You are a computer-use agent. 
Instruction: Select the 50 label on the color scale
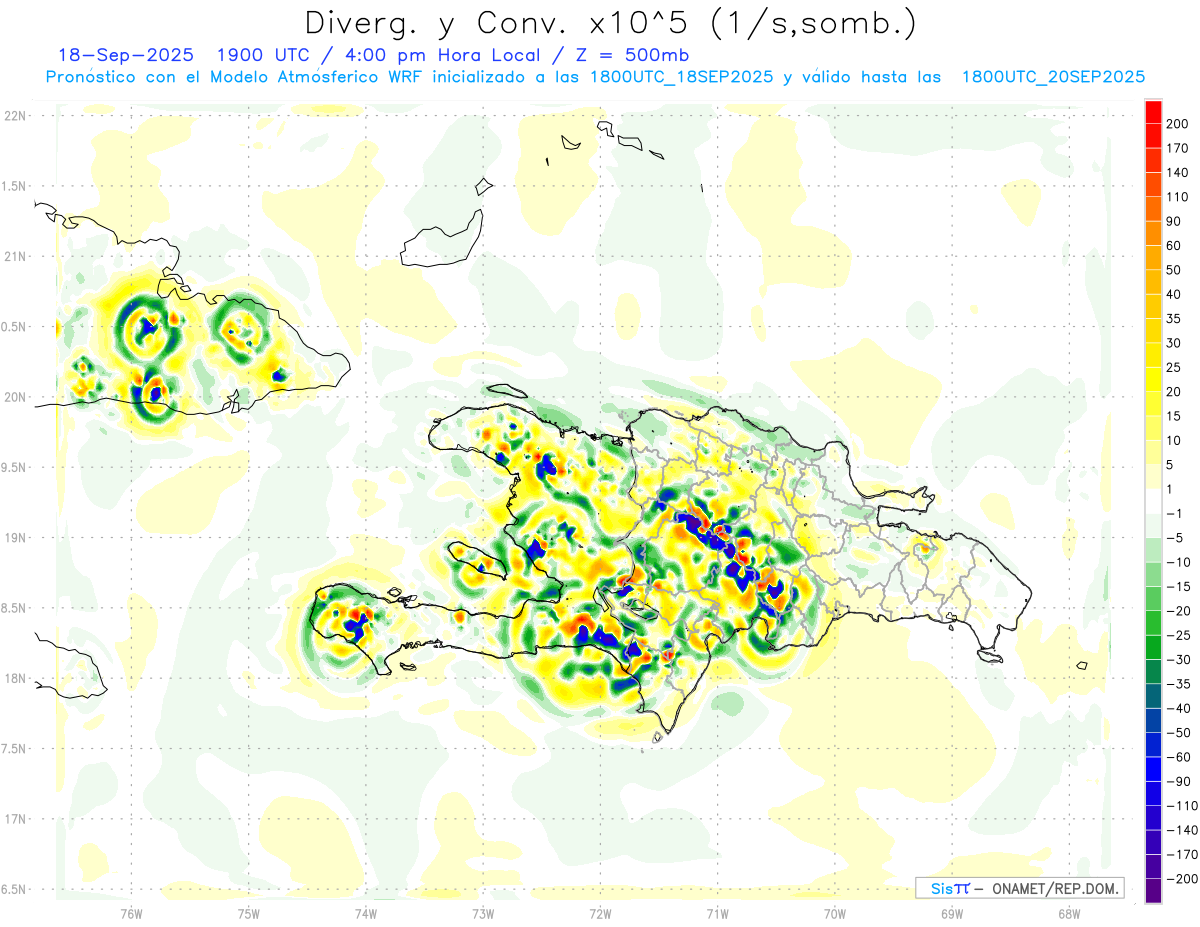(1174, 270)
